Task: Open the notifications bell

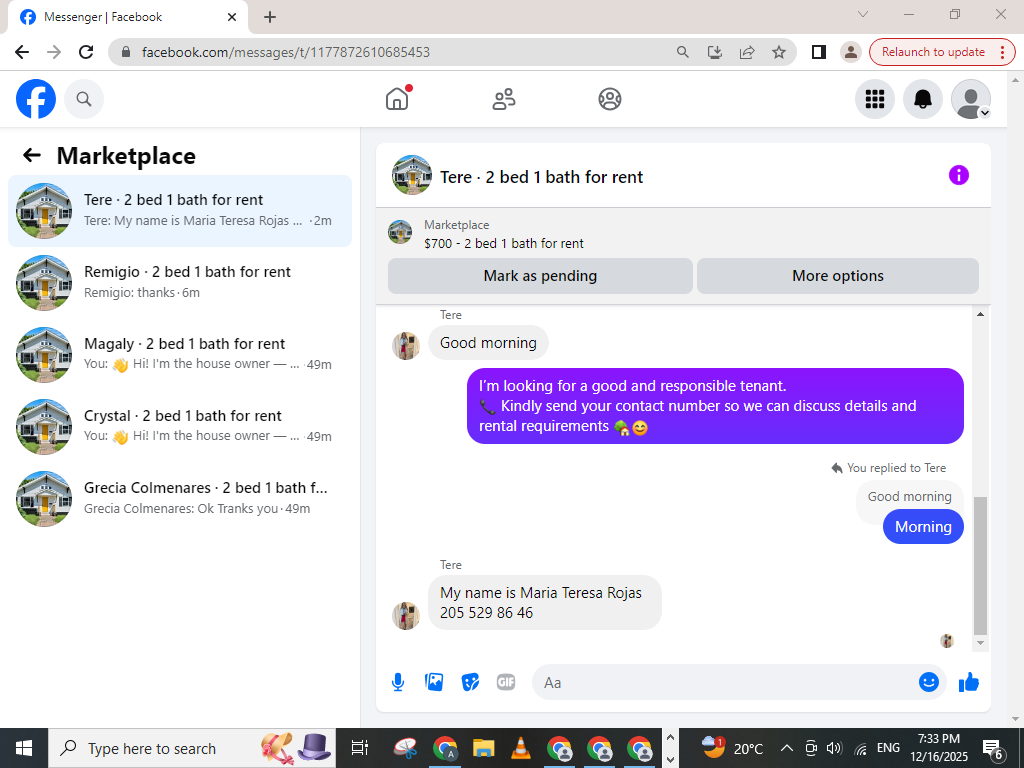Action: 922,99
